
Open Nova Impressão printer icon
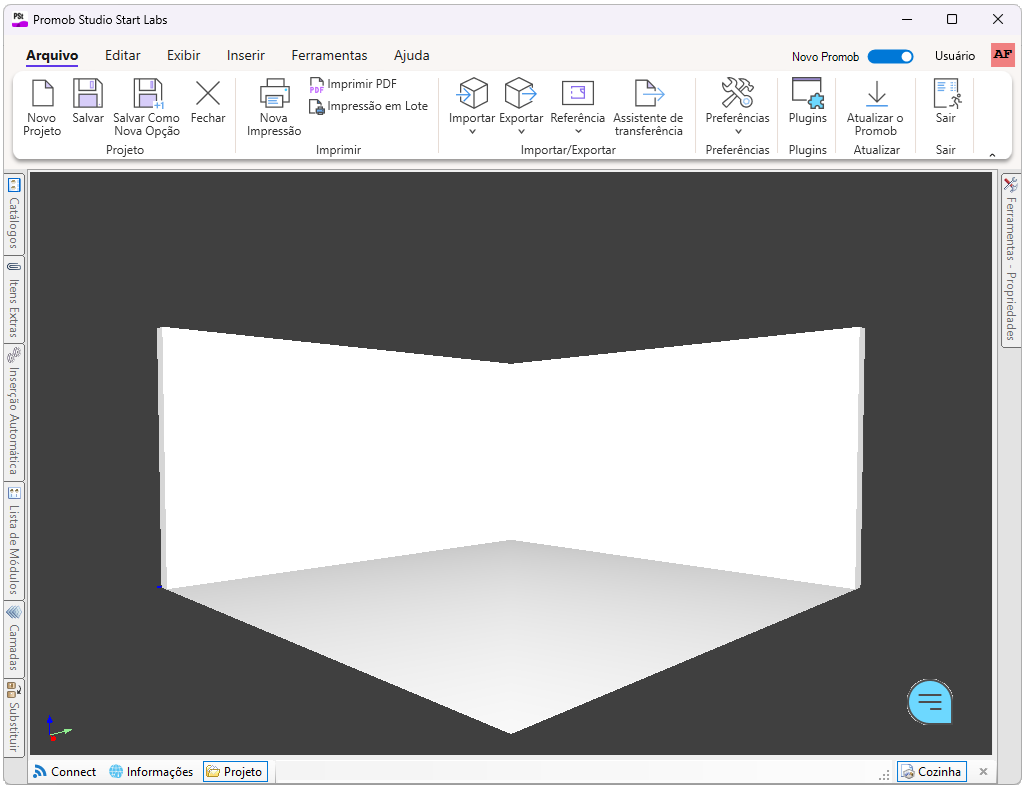pos(274,93)
